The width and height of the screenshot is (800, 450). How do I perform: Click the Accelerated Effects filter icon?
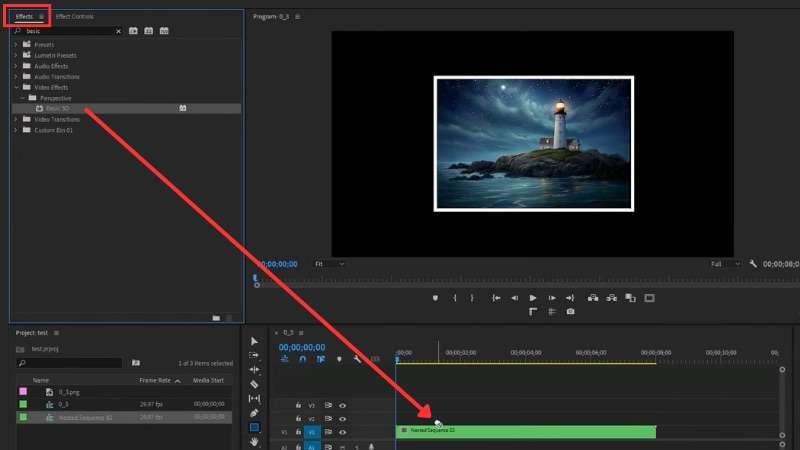[x=133, y=31]
